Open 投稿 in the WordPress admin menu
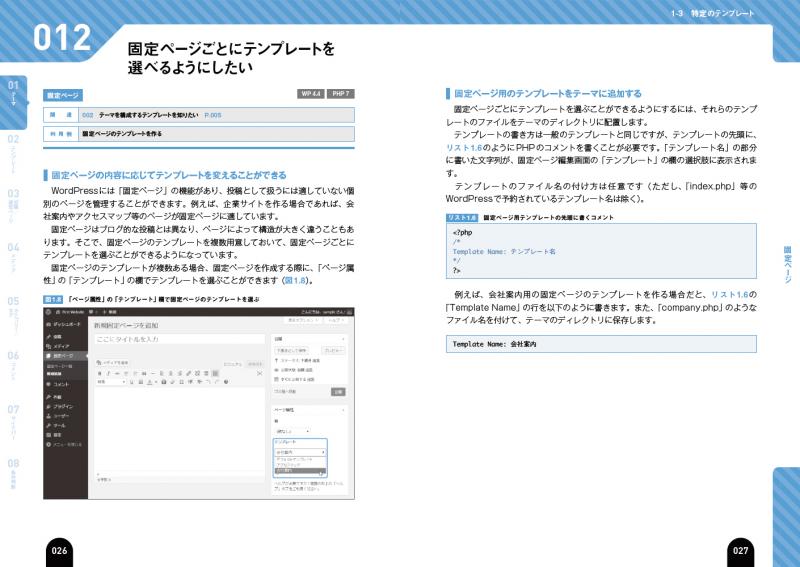 click(54, 337)
